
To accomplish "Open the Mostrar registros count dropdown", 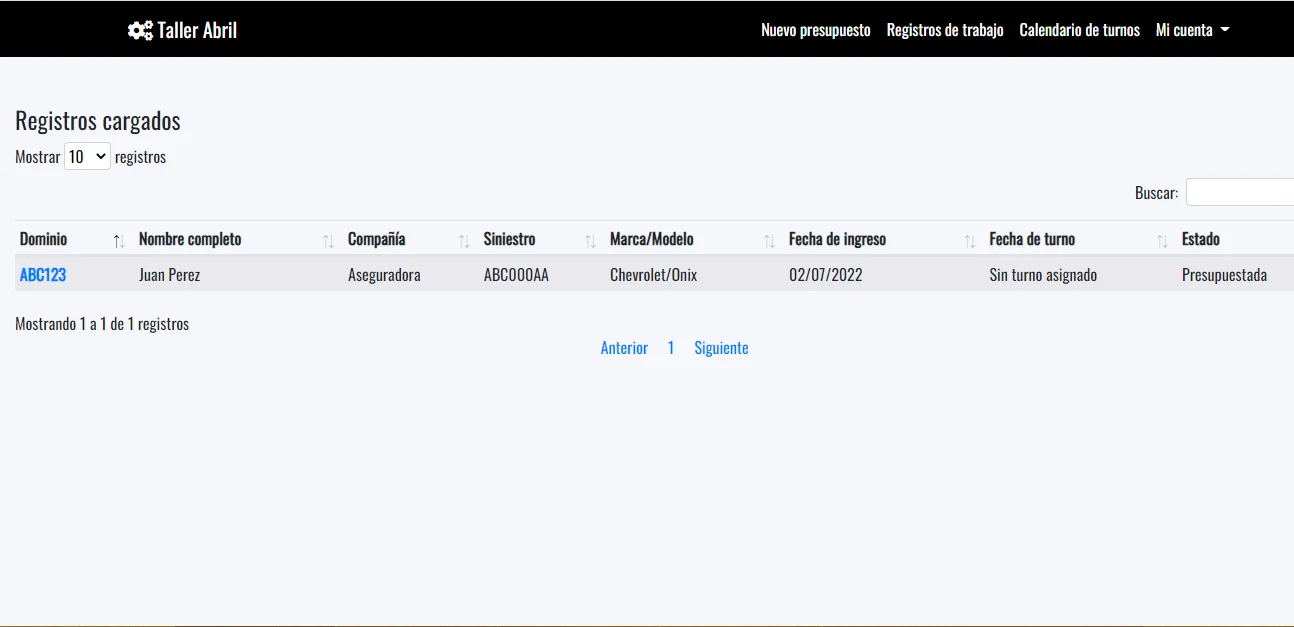I will (87, 157).
